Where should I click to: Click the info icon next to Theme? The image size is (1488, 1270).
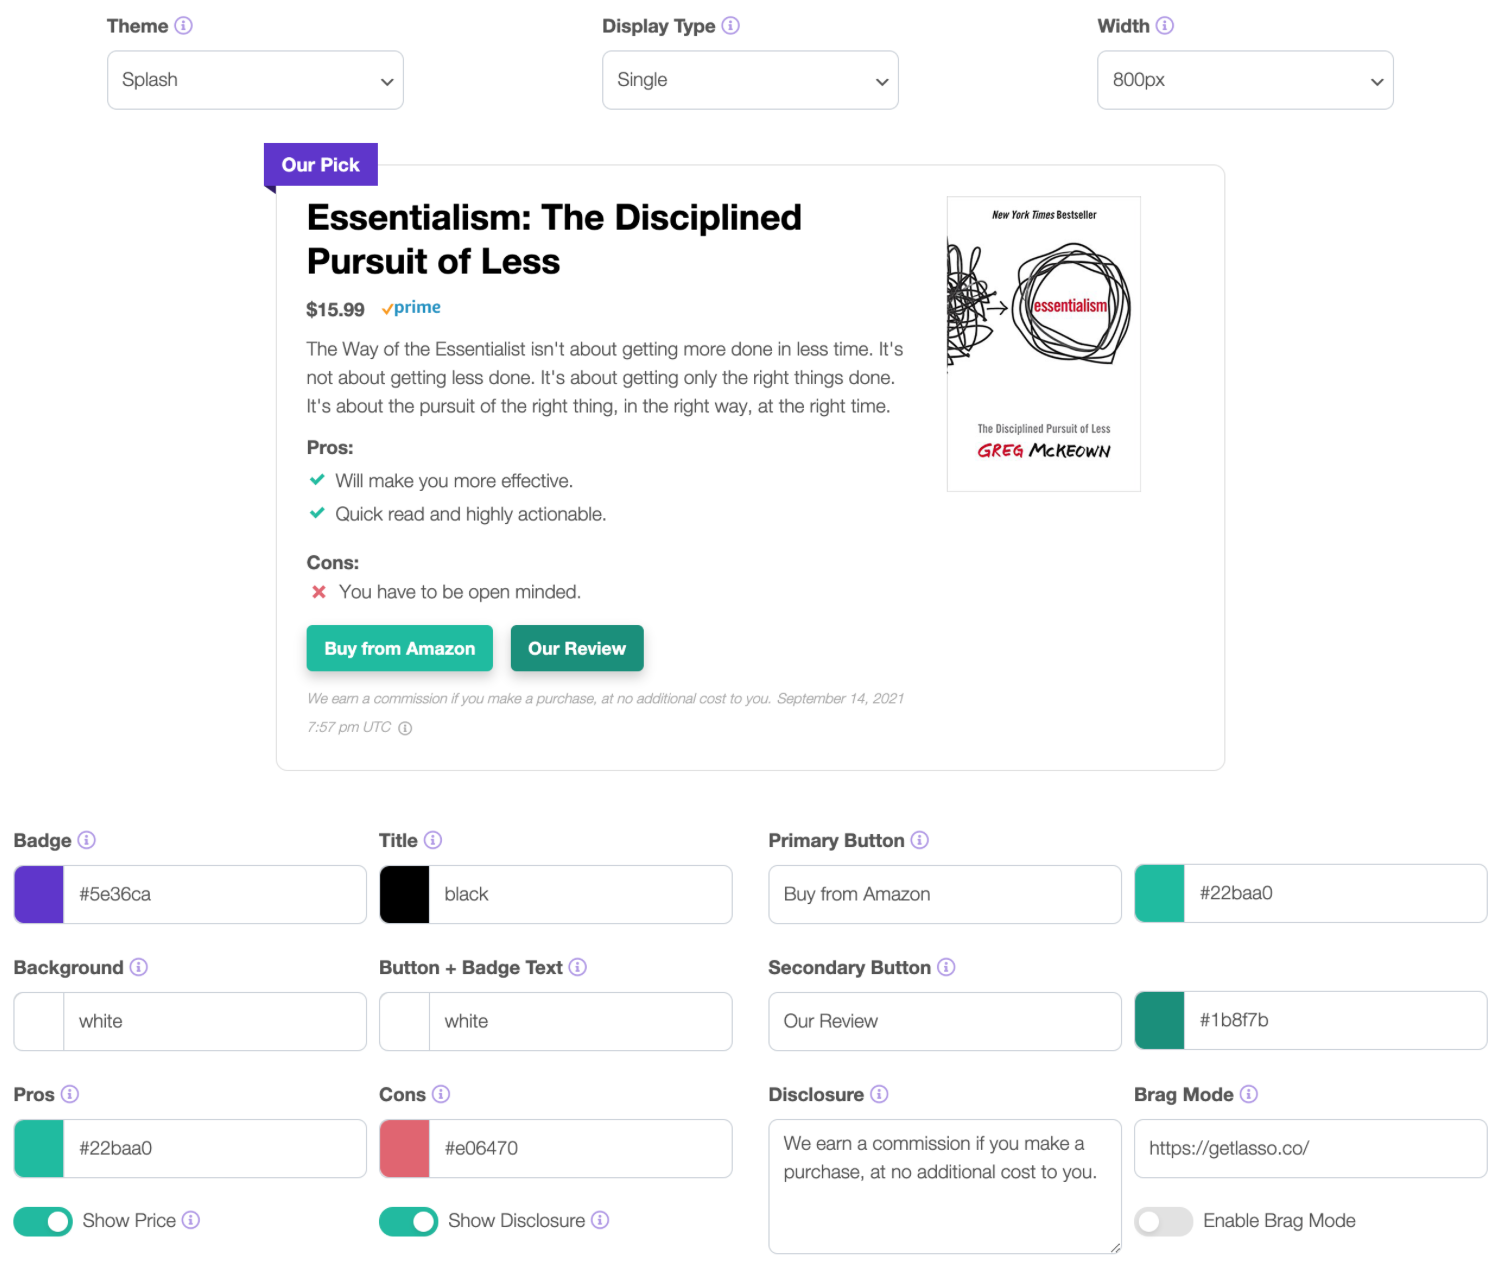183,26
